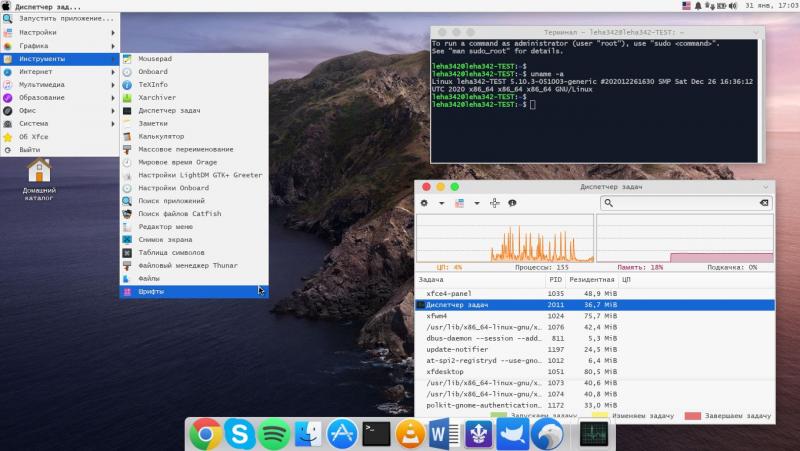The image size is (800, 451).
Task: Sort processes by PID column header
Action: (556, 280)
